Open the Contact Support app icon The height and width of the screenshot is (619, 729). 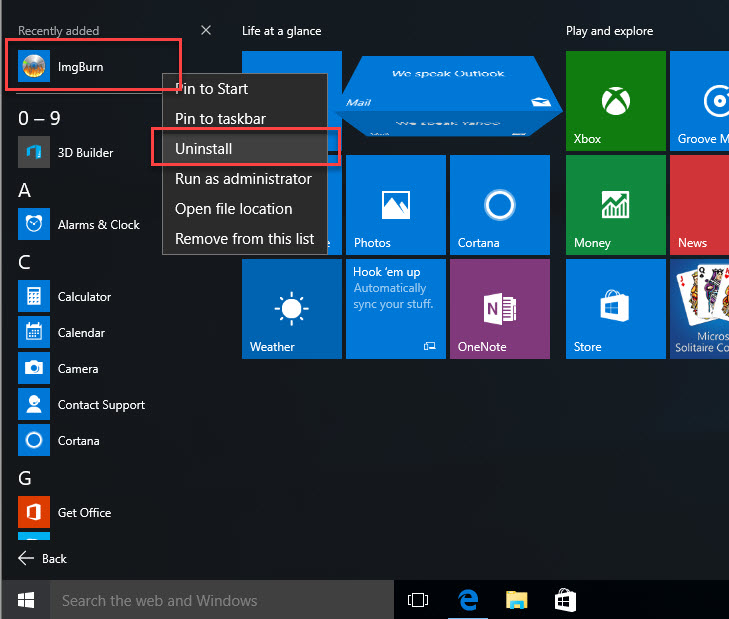tap(34, 404)
